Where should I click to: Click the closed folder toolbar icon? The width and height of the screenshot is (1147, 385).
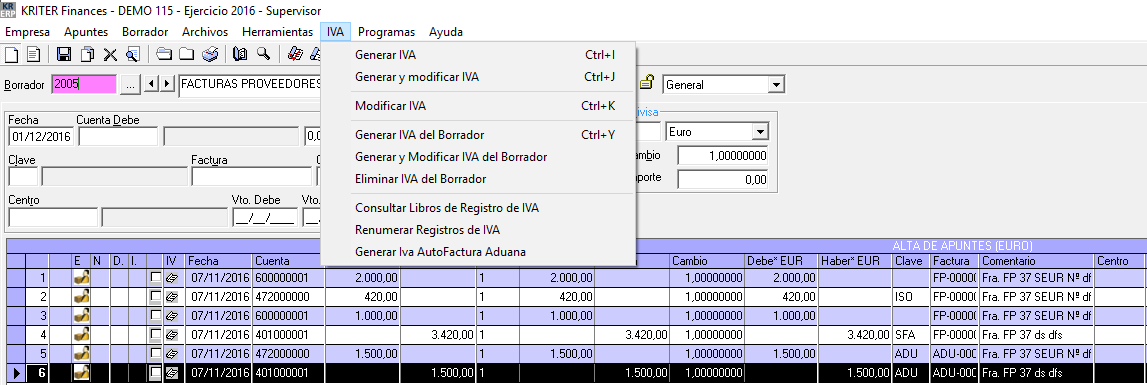(187, 54)
